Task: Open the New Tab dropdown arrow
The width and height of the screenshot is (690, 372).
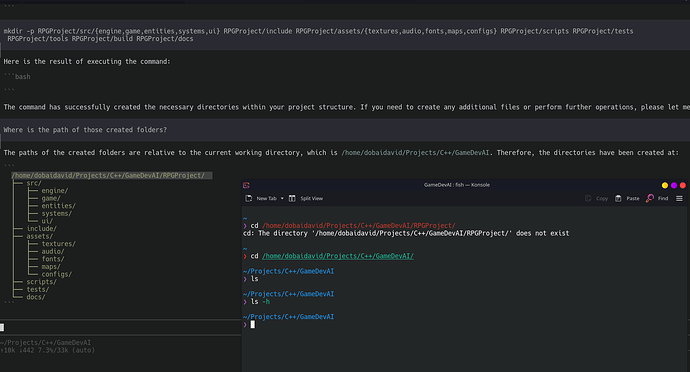Action: tap(282, 199)
